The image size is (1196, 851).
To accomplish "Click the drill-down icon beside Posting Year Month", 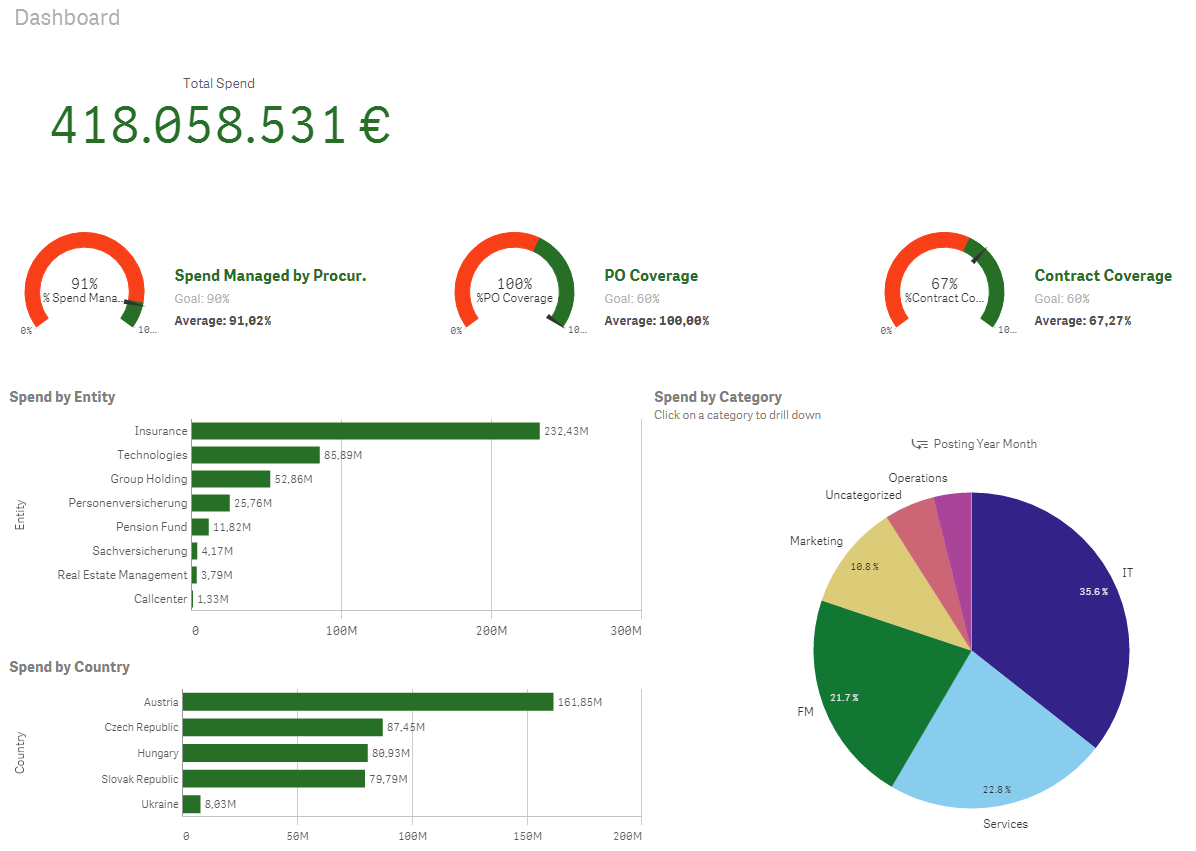I will [x=919, y=444].
